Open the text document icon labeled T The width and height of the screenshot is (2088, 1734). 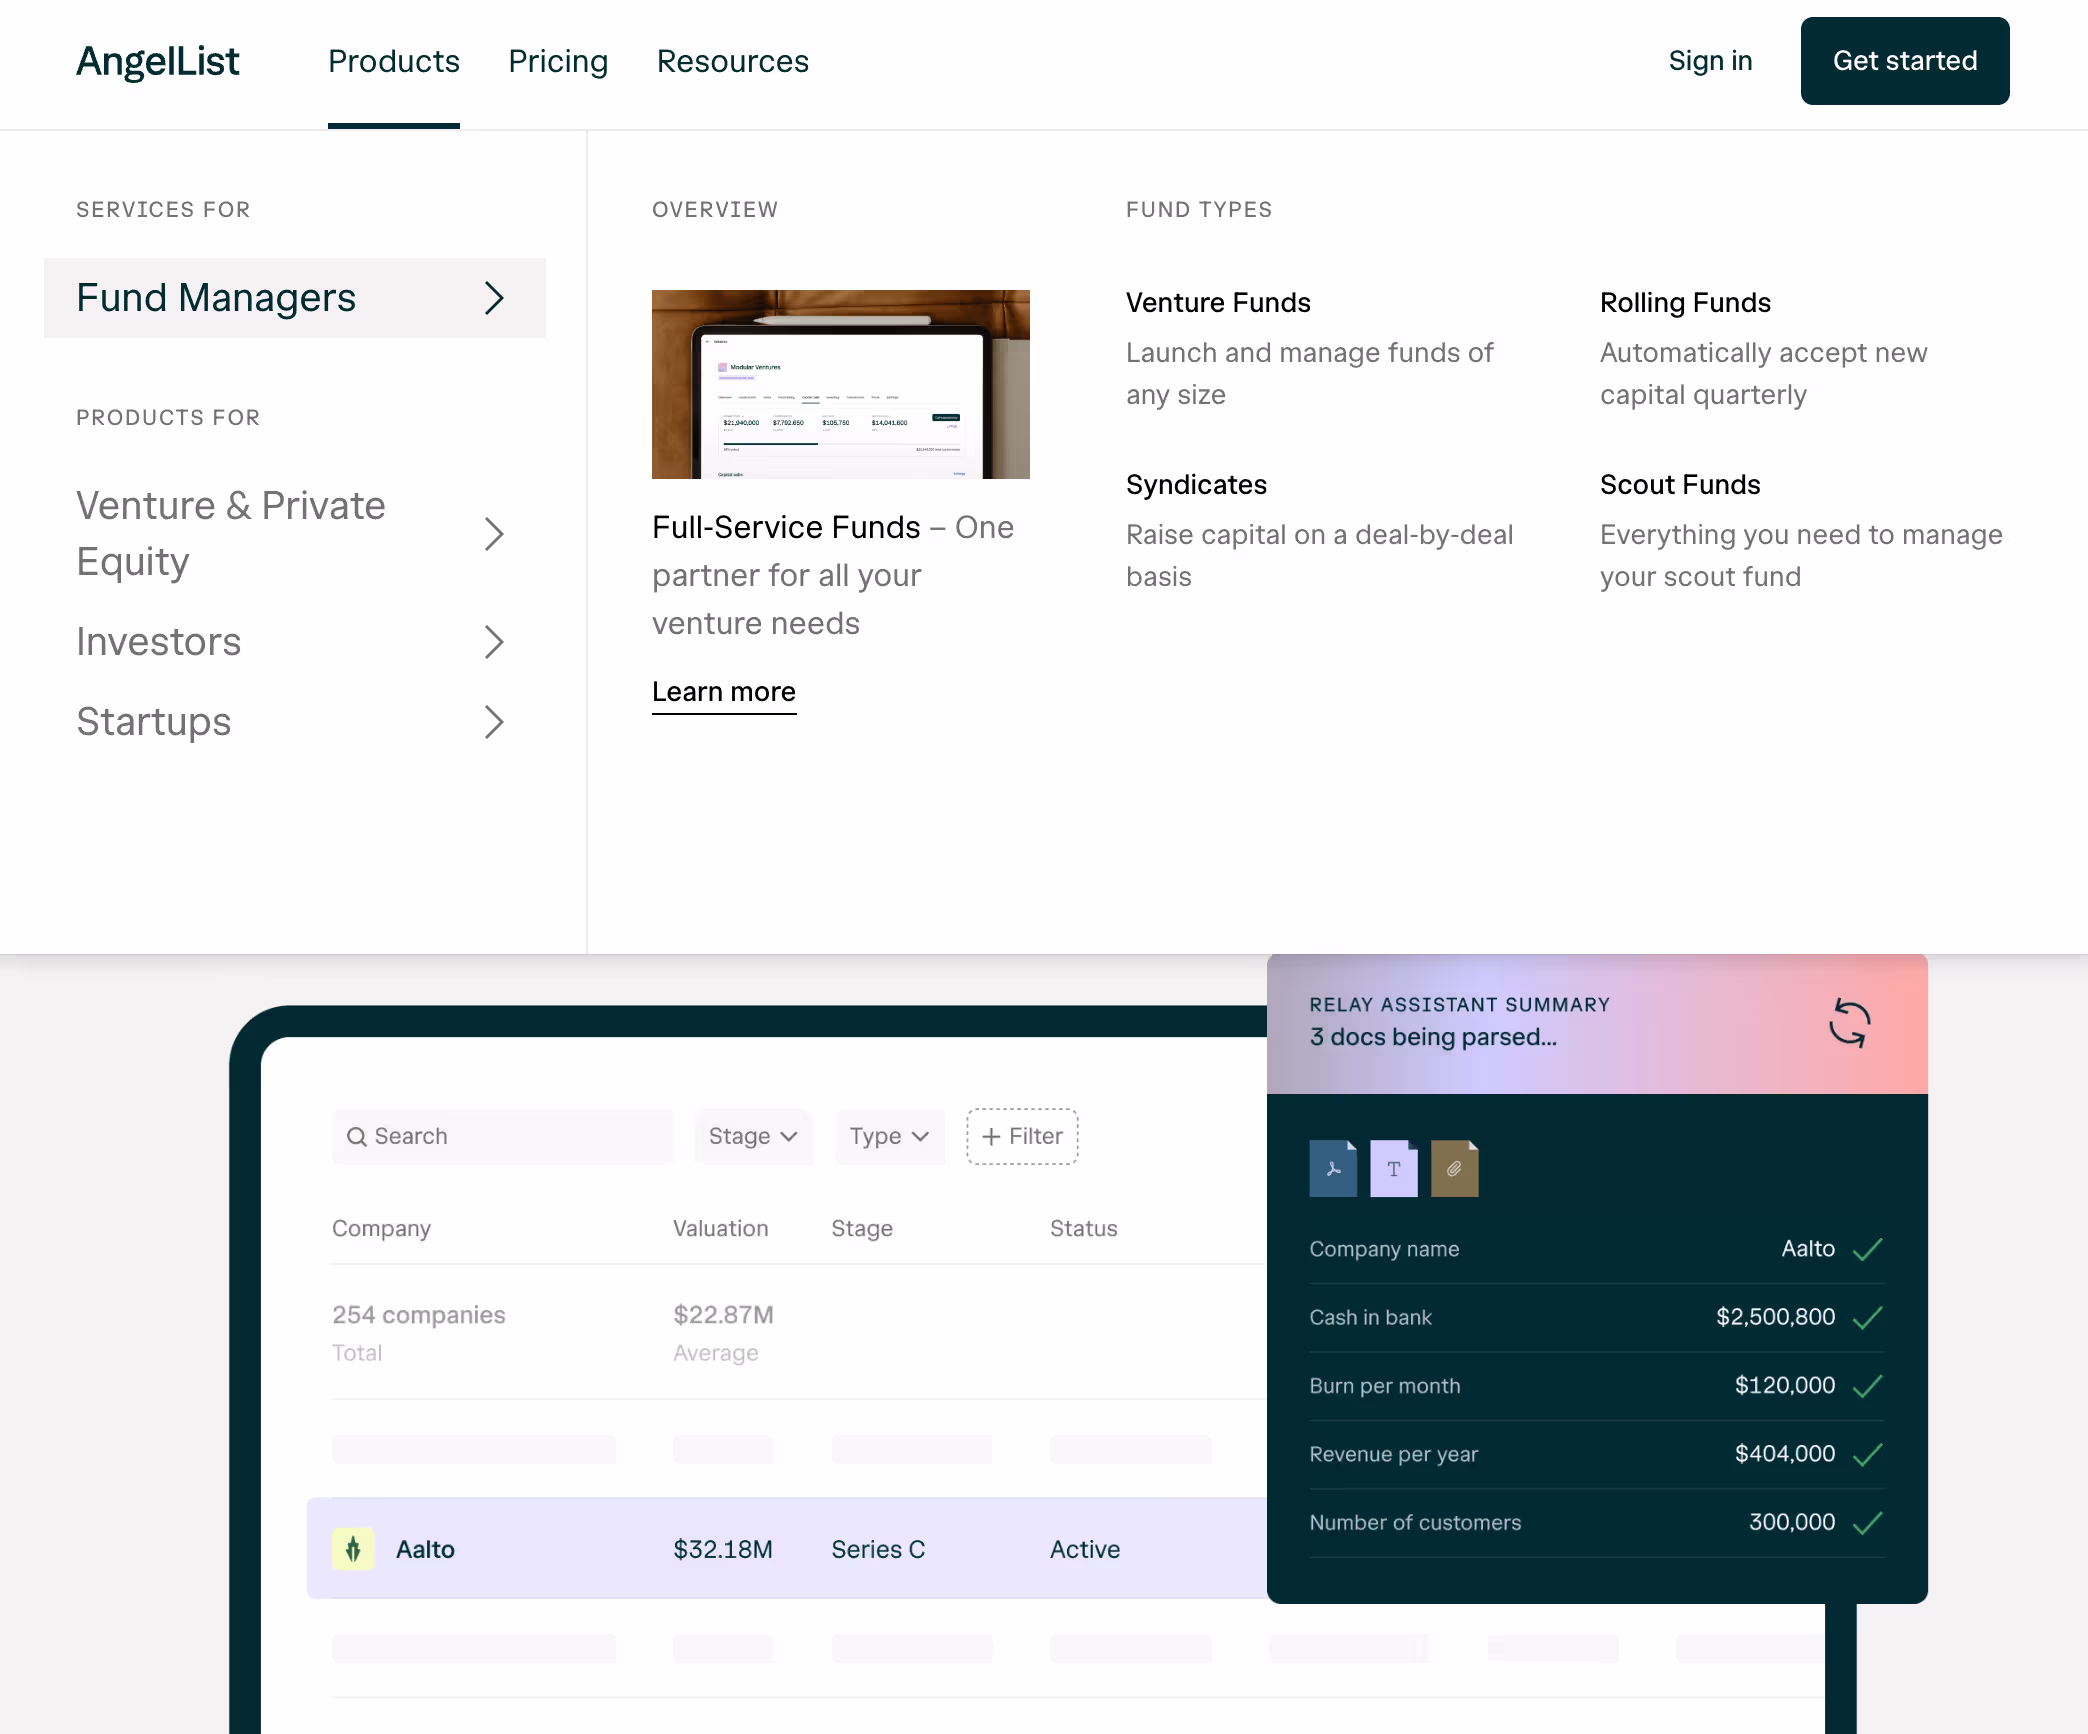pyautogui.click(x=1394, y=1168)
